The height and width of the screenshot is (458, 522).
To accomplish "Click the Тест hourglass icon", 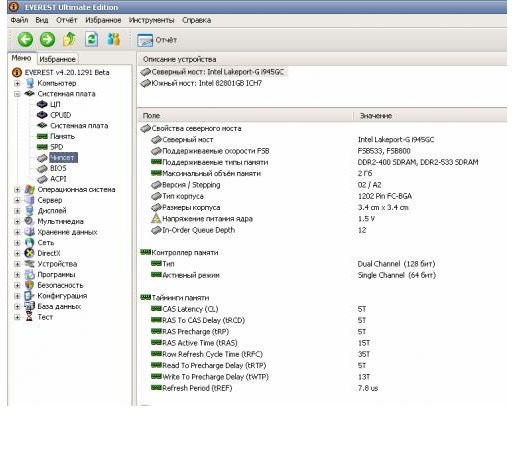I will click(30, 317).
